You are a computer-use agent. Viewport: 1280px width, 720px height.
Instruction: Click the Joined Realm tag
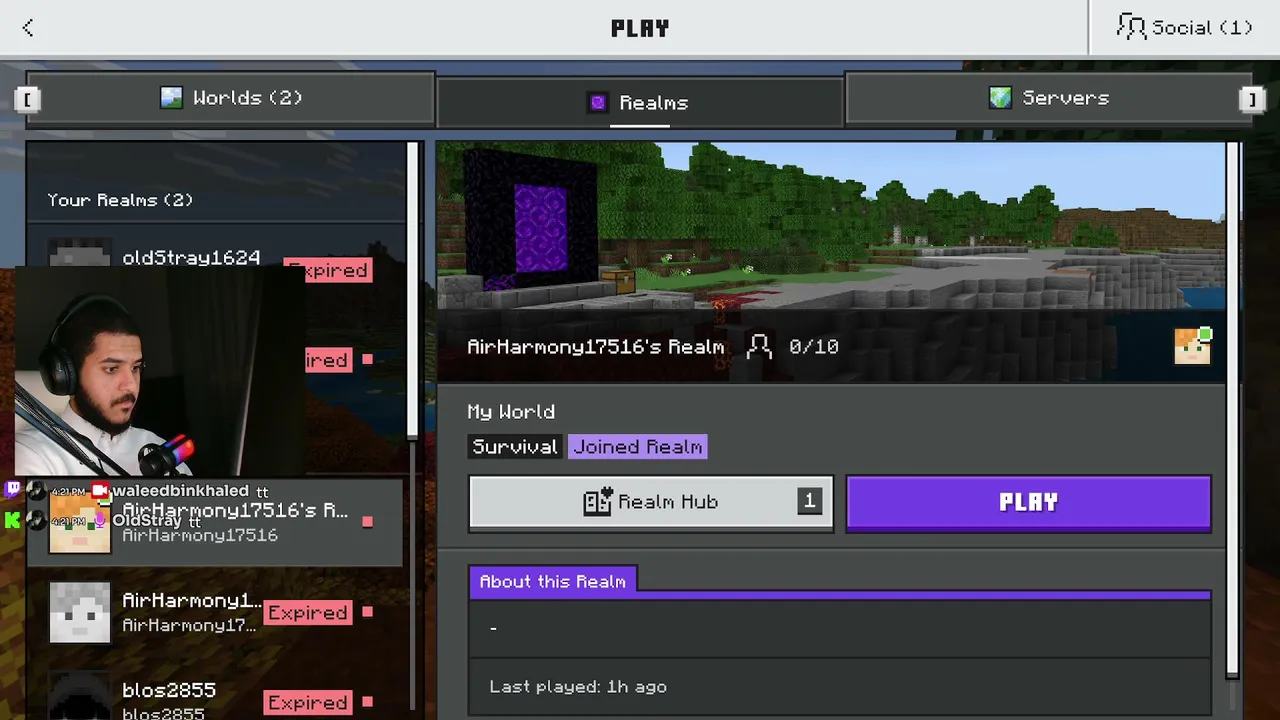pyautogui.click(x=638, y=447)
